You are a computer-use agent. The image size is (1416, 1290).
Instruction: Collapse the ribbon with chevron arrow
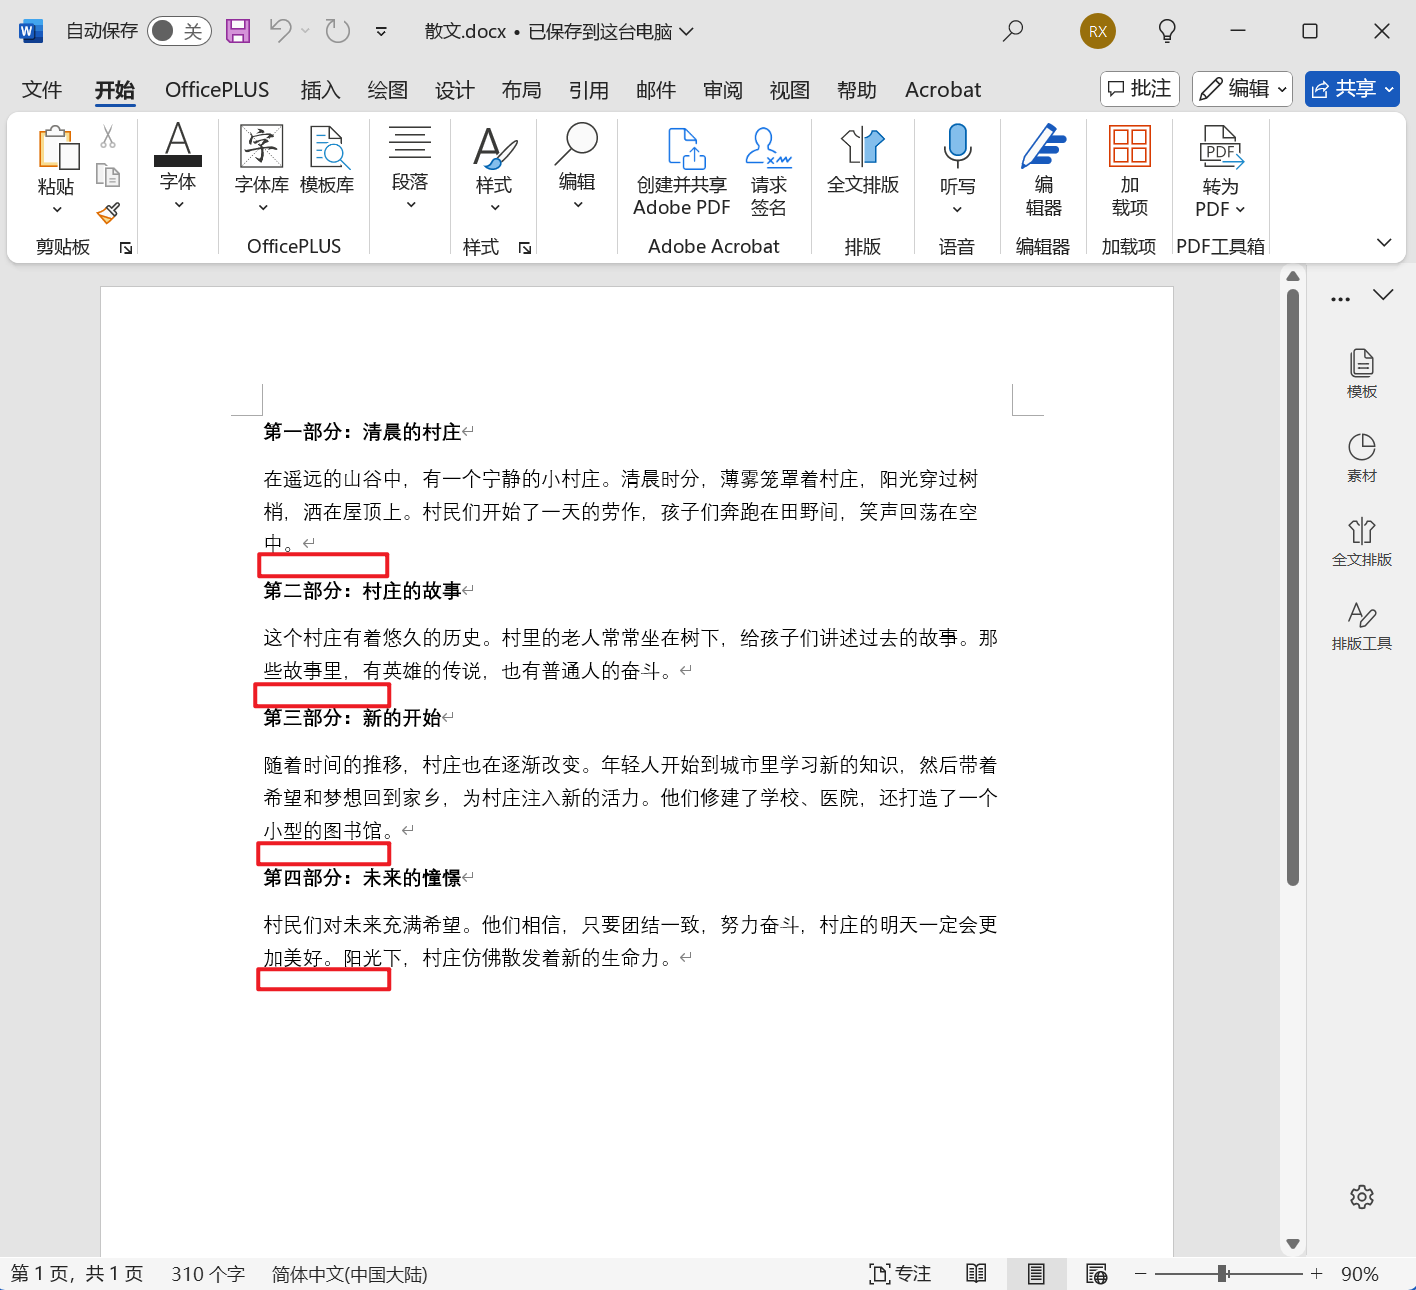(x=1384, y=243)
